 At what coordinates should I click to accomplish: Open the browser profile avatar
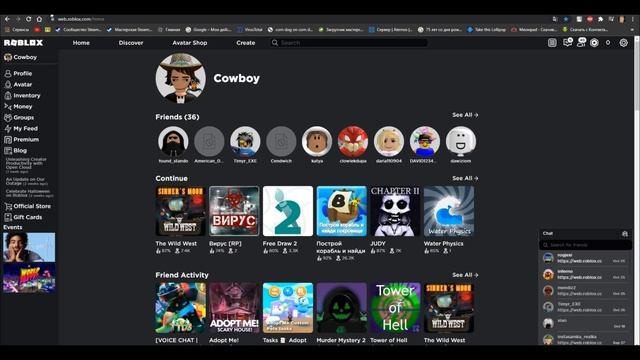(x=622, y=19)
